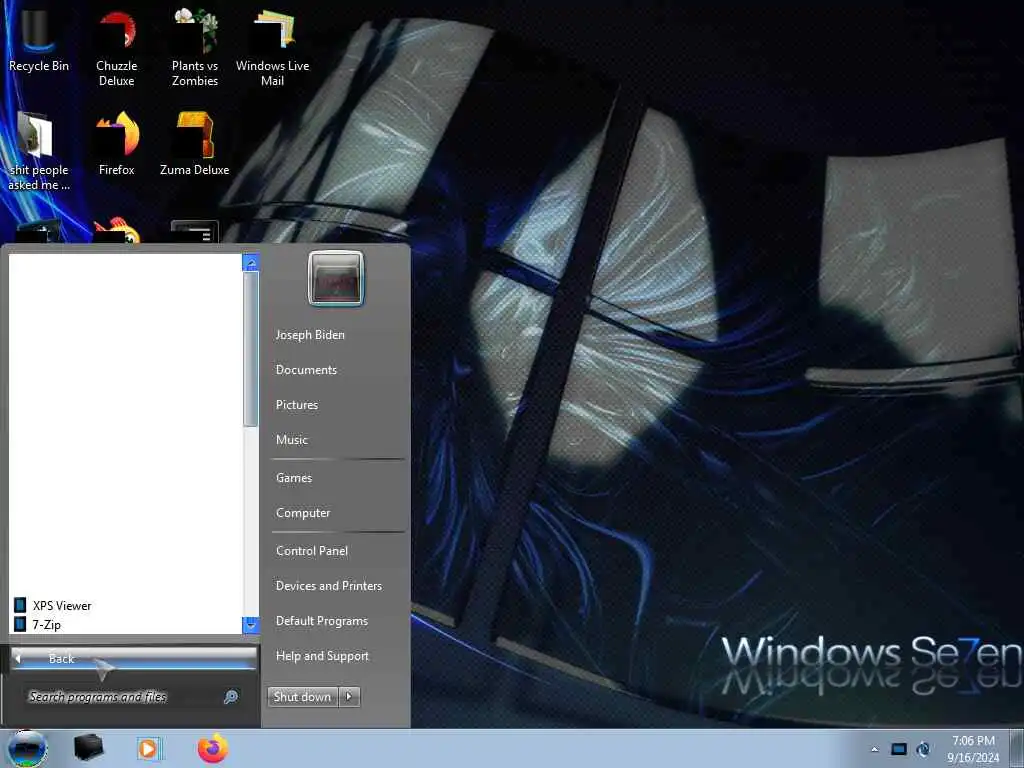Screen dimensions: 1024x768
Task: Click the programs list scroll down arrow
Action: 251,625
